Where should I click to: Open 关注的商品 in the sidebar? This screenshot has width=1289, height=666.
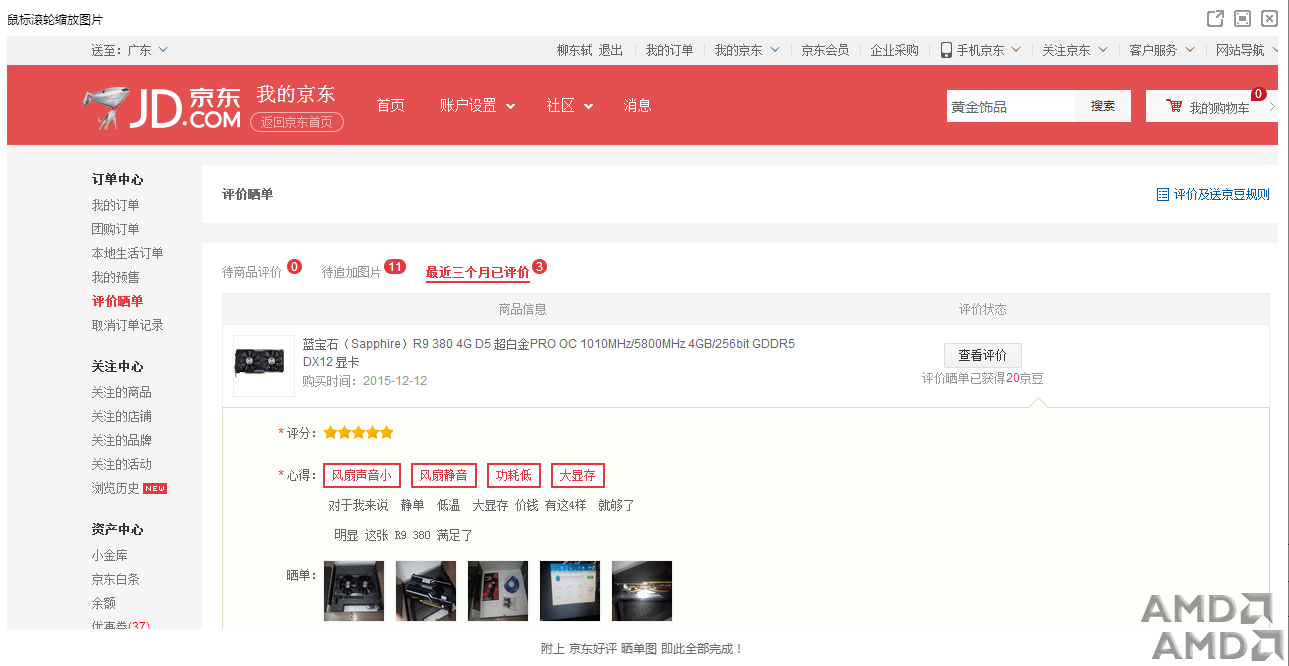[122, 392]
